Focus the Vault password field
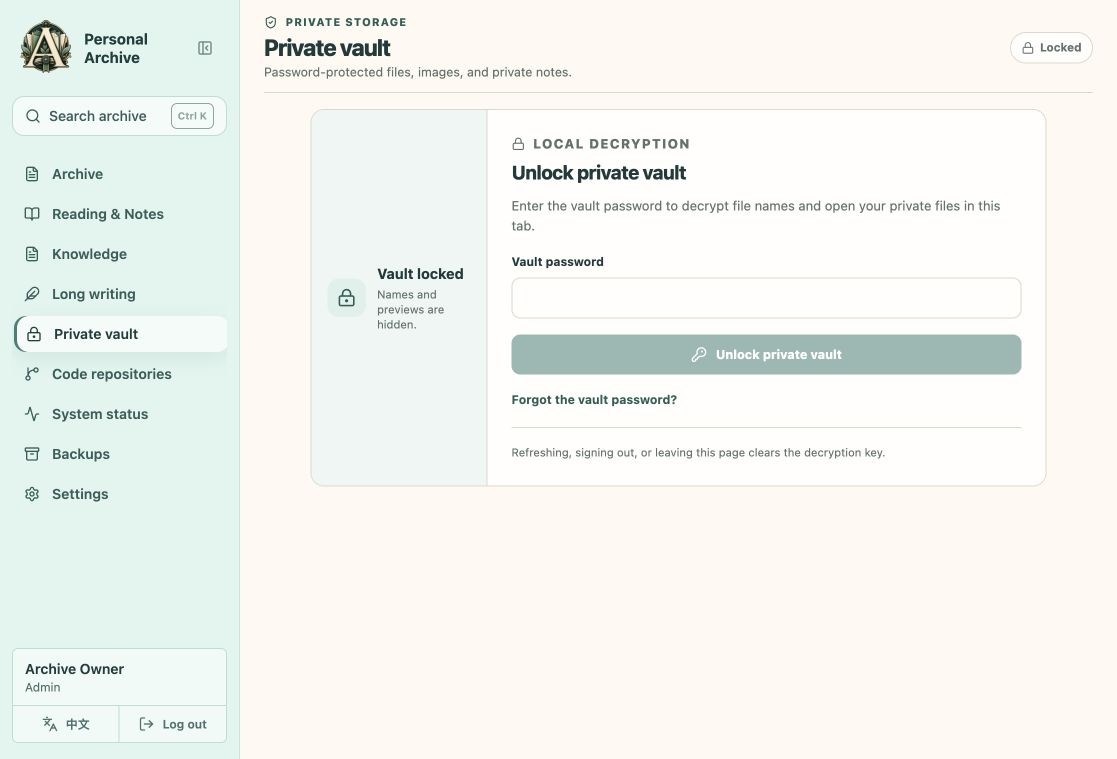 click(766, 298)
